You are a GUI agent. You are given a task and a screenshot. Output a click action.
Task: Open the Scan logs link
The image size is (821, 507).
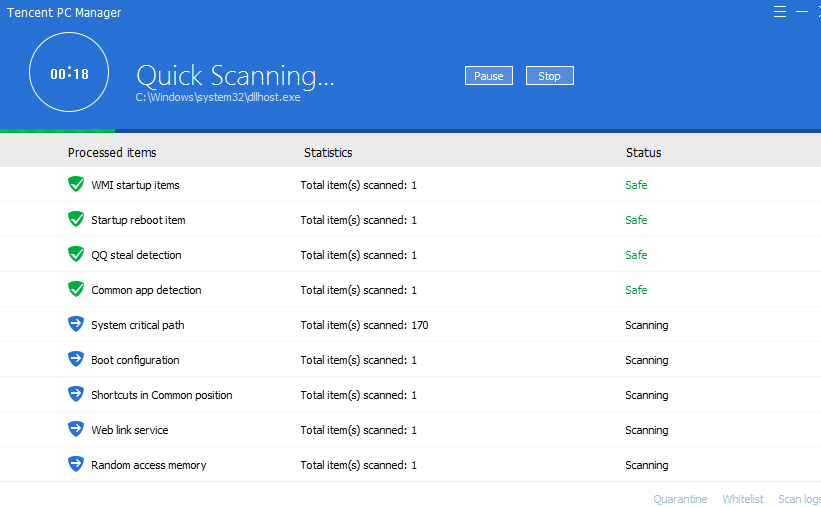pyautogui.click(x=799, y=499)
